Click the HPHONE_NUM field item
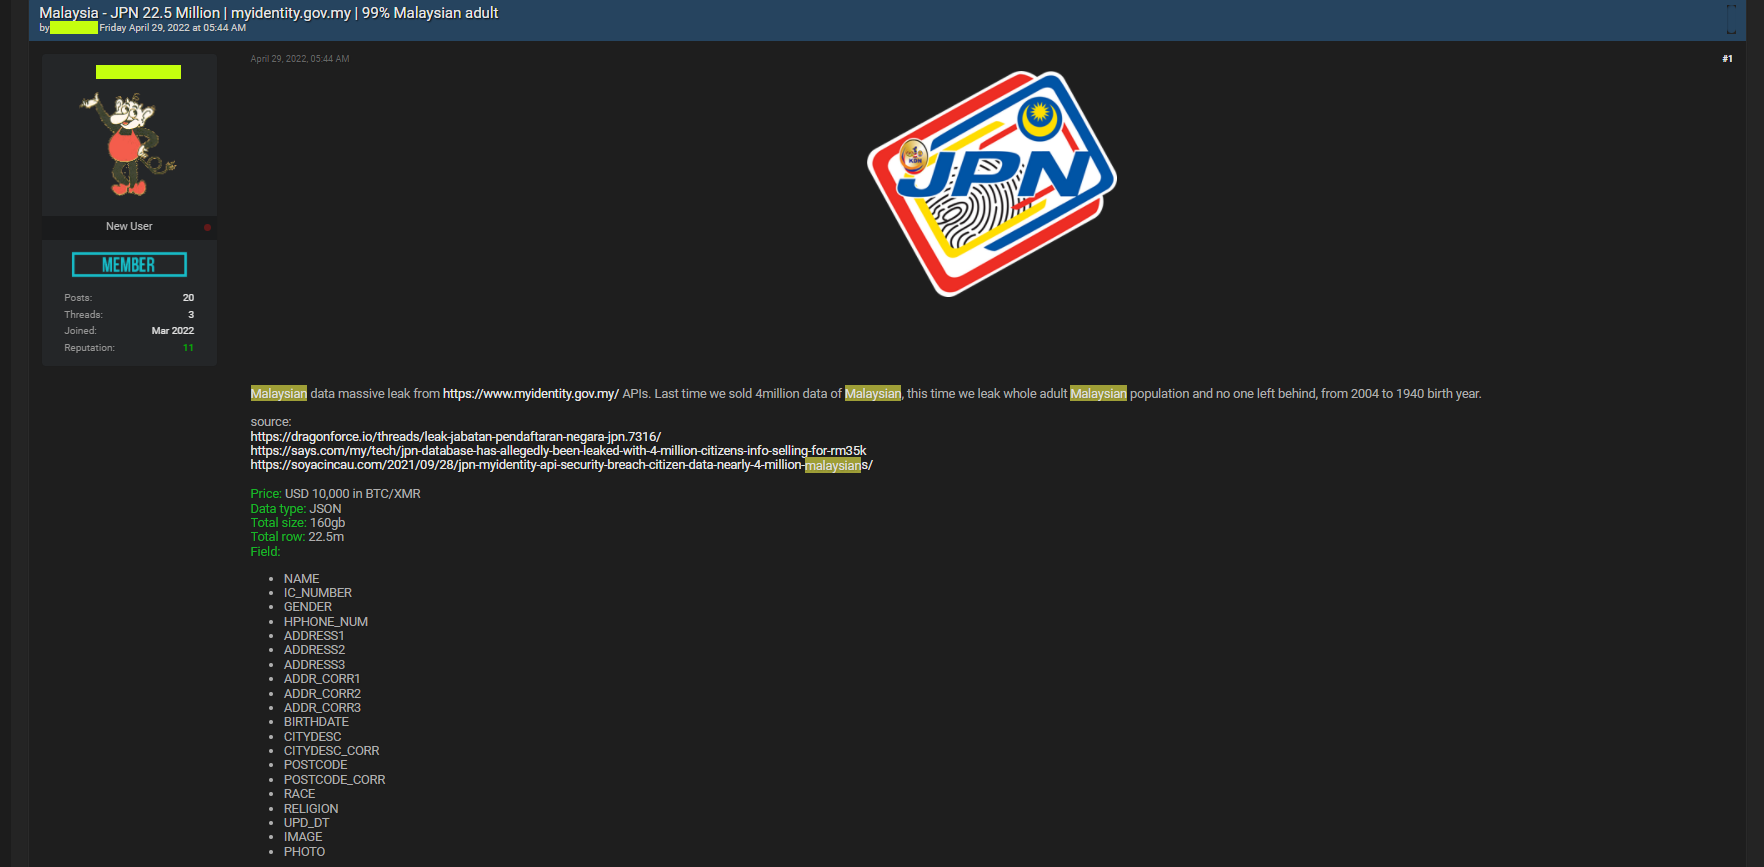 pyautogui.click(x=326, y=622)
